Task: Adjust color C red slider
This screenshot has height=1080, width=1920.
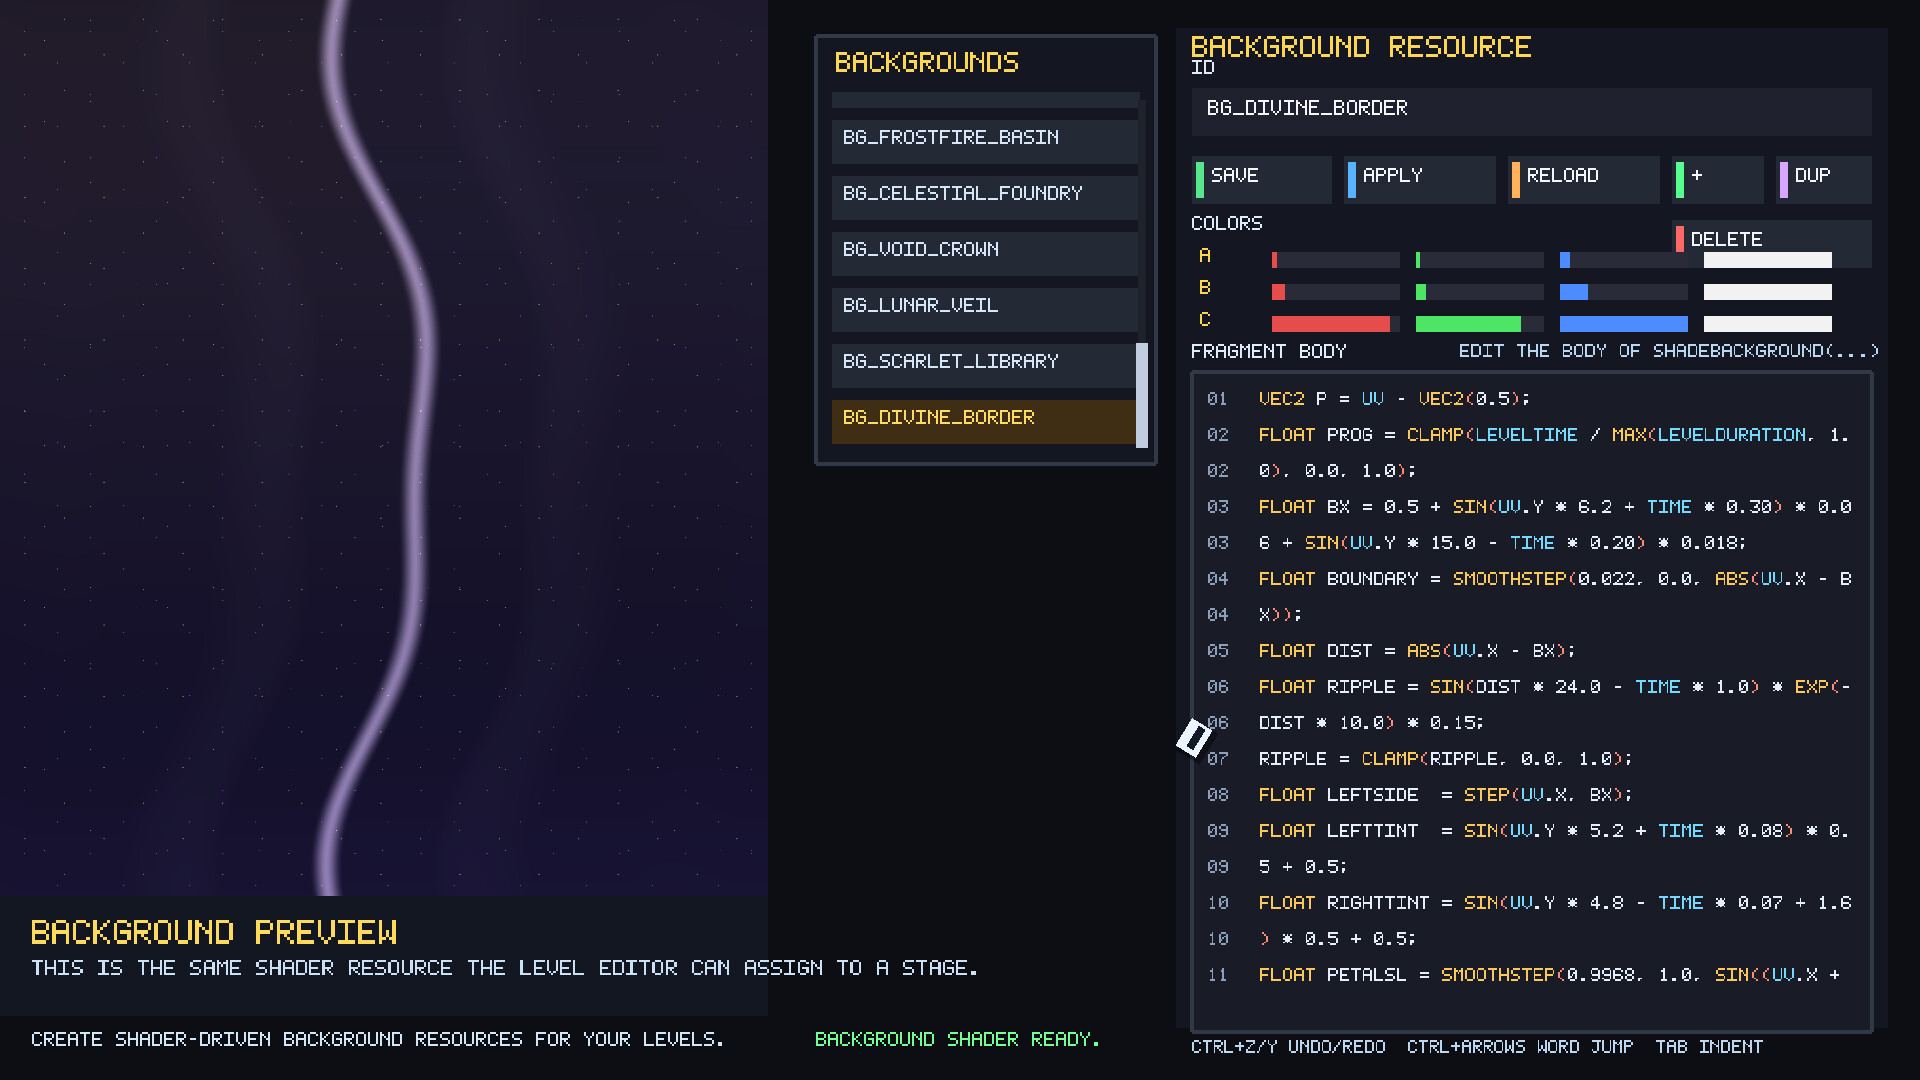Action: click(1335, 324)
